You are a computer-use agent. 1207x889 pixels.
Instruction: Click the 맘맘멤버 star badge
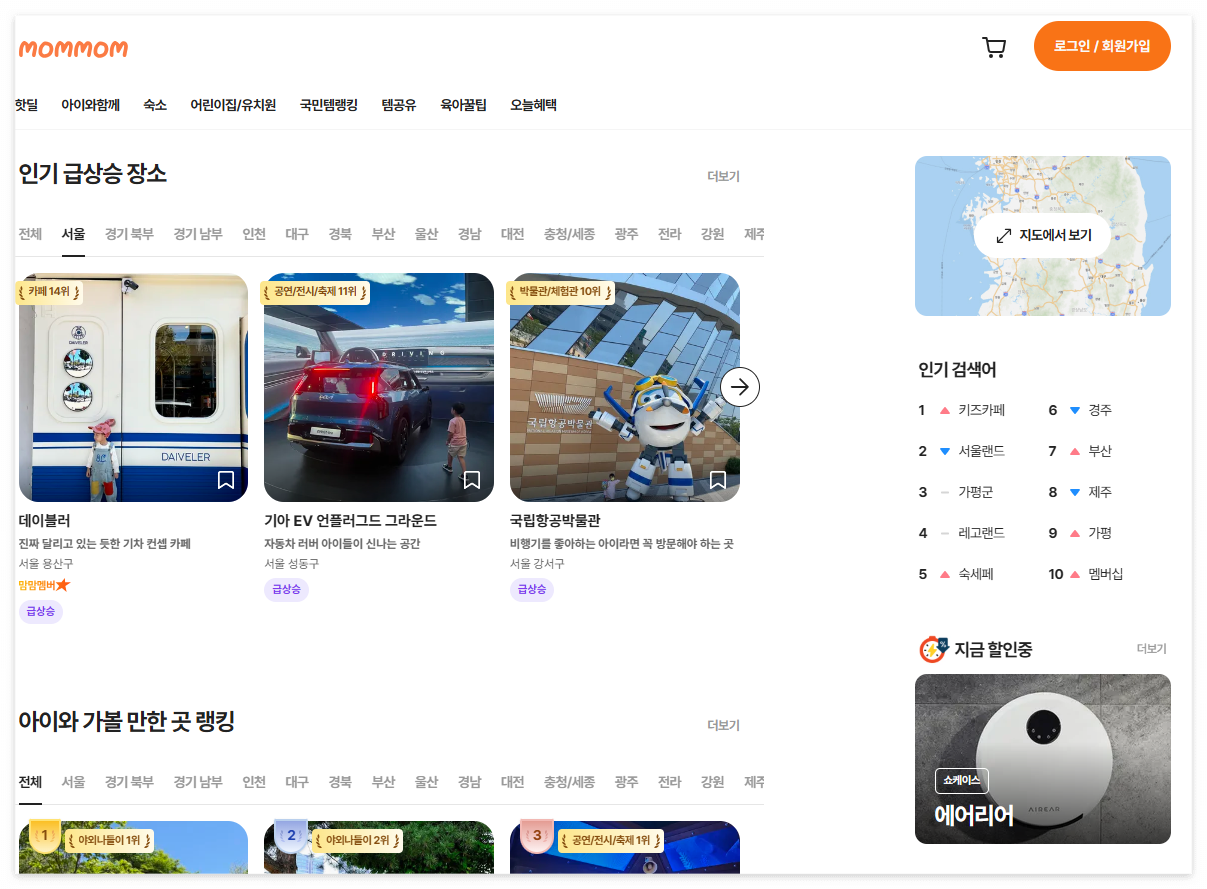[44, 584]
